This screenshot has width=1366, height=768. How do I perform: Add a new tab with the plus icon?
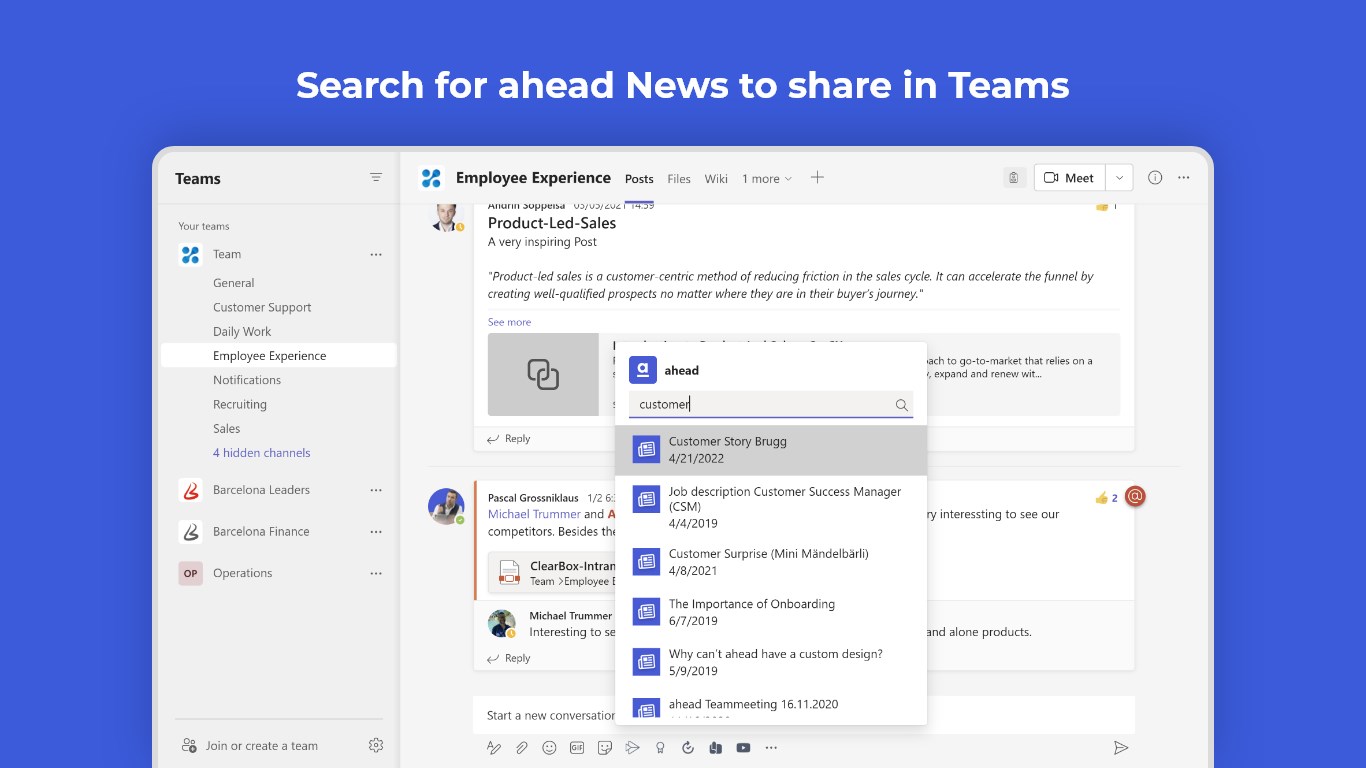(817, 178)
